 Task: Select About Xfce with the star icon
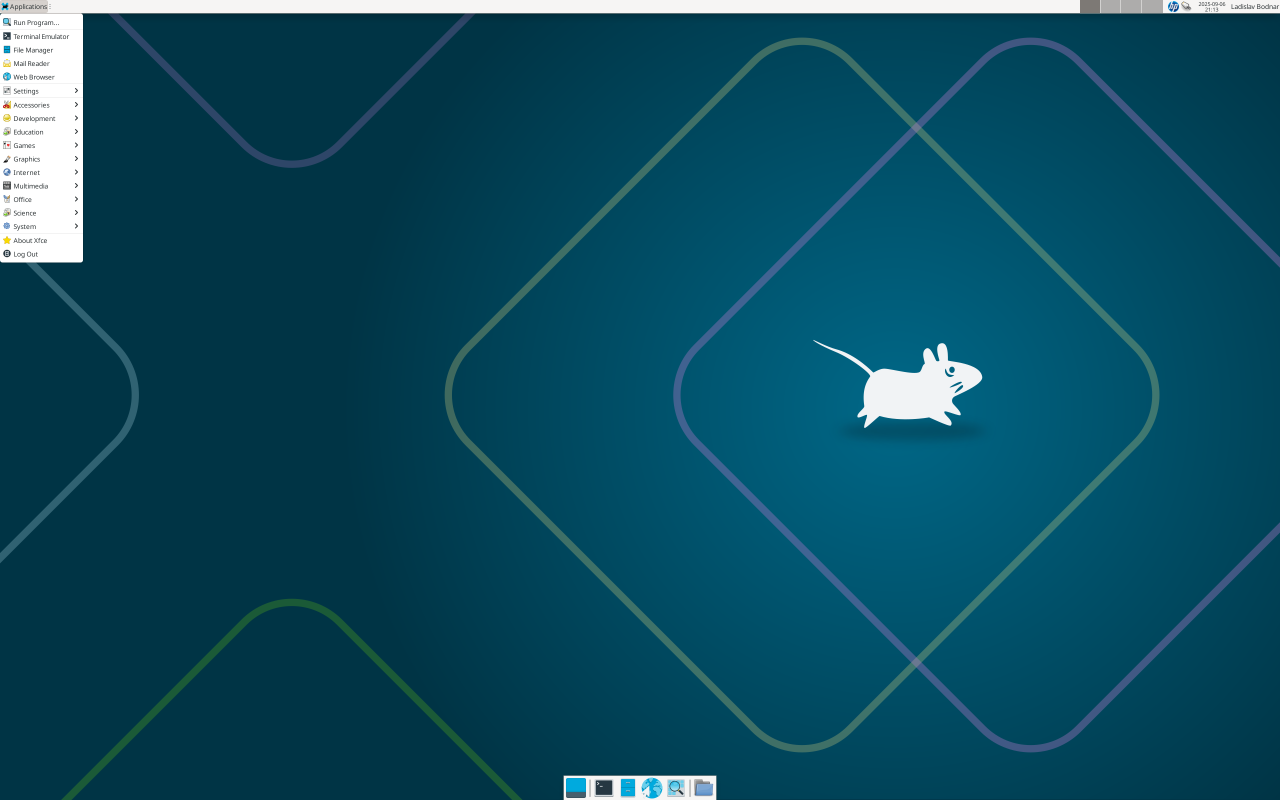click(x=41, y=241)
